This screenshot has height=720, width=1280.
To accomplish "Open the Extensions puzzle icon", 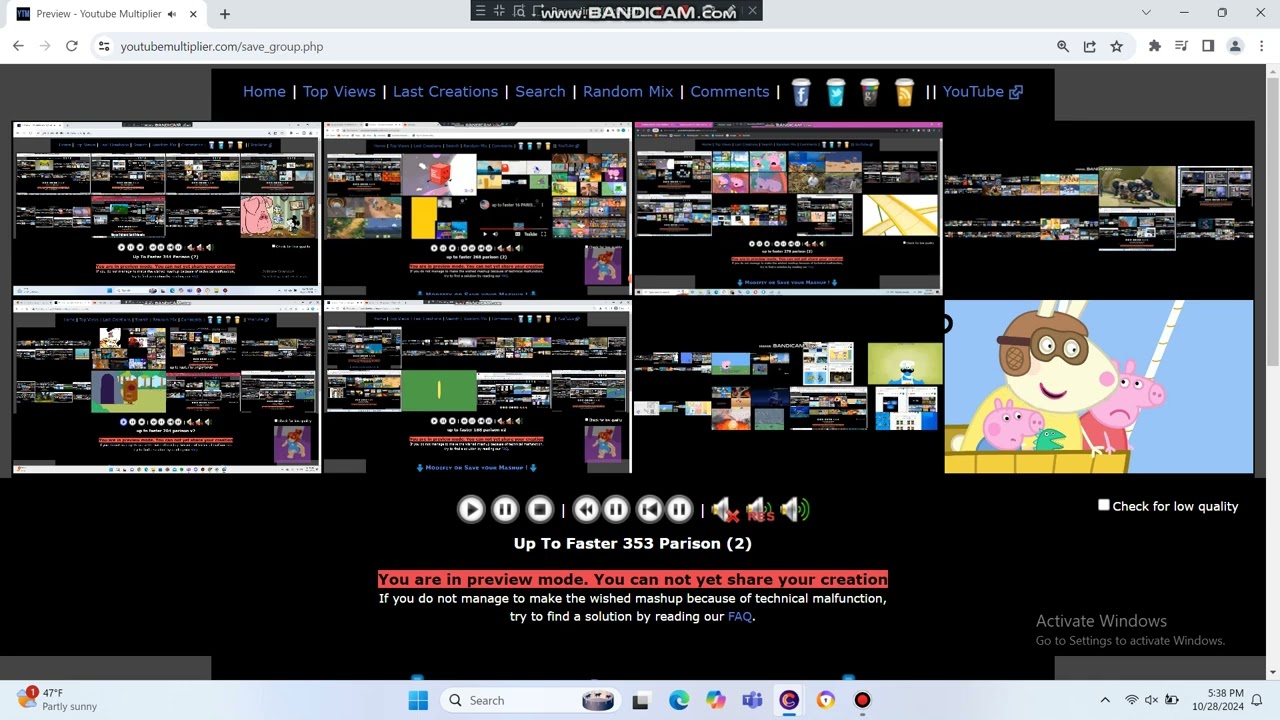I will click(x=1155, y=46).
